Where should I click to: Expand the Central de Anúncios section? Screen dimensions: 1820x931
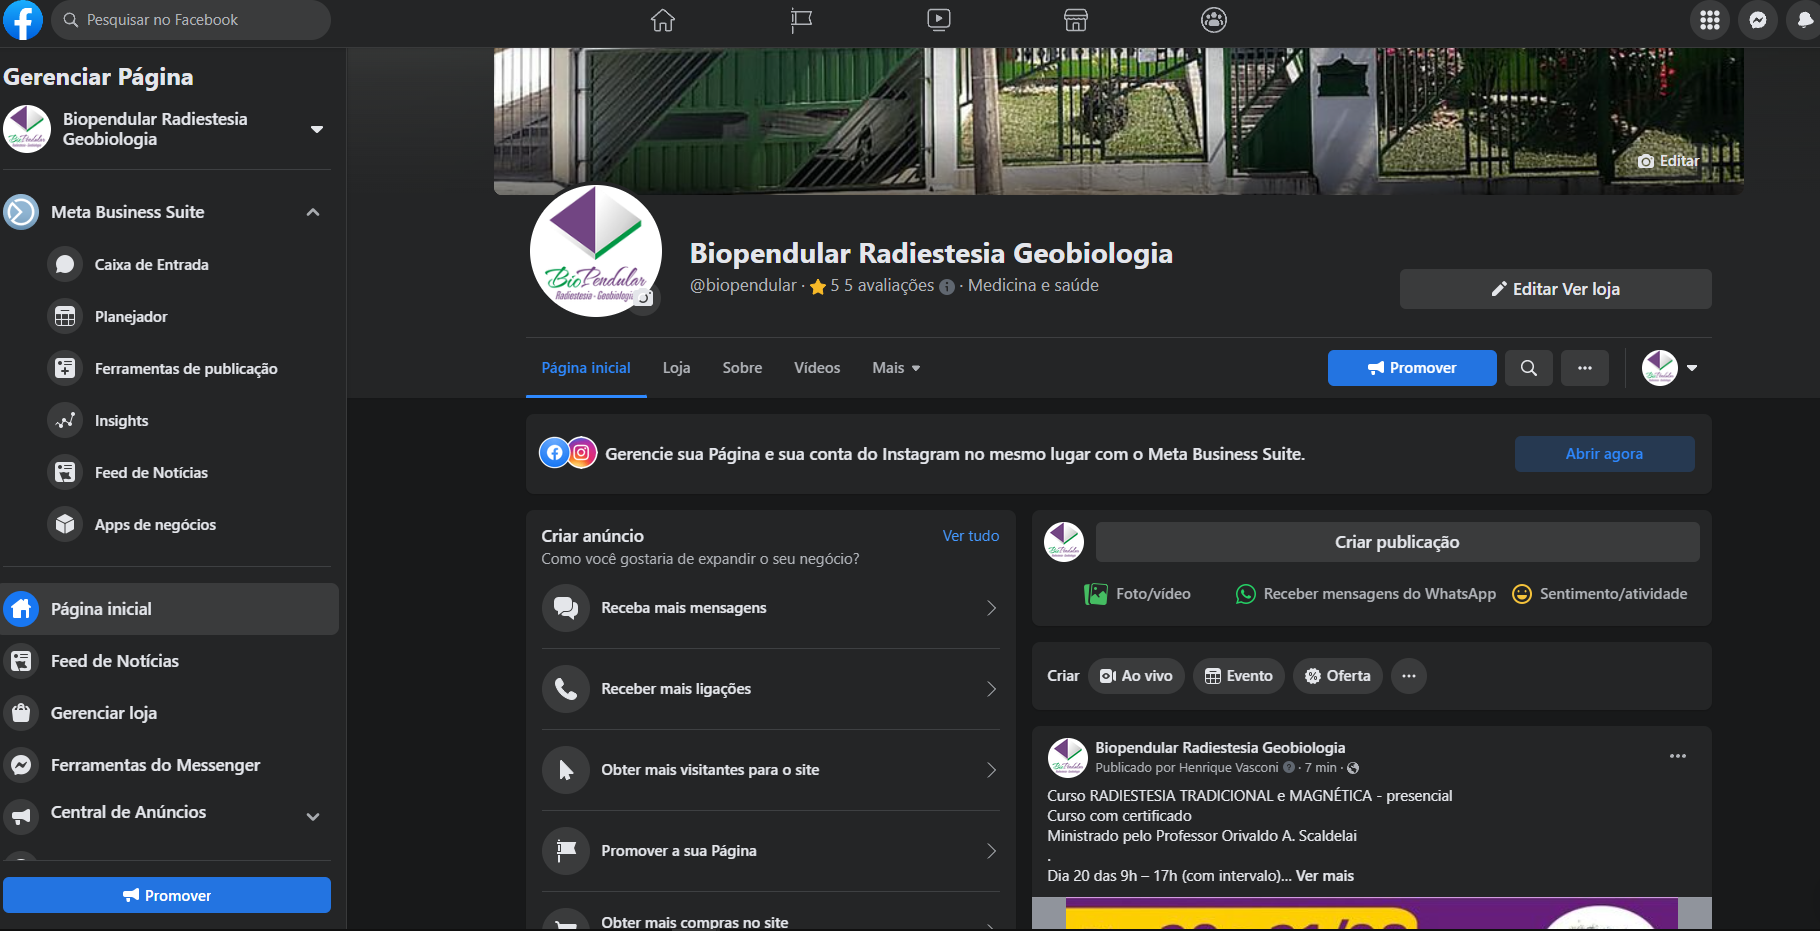pyautogui.click(x=313, y=816)
